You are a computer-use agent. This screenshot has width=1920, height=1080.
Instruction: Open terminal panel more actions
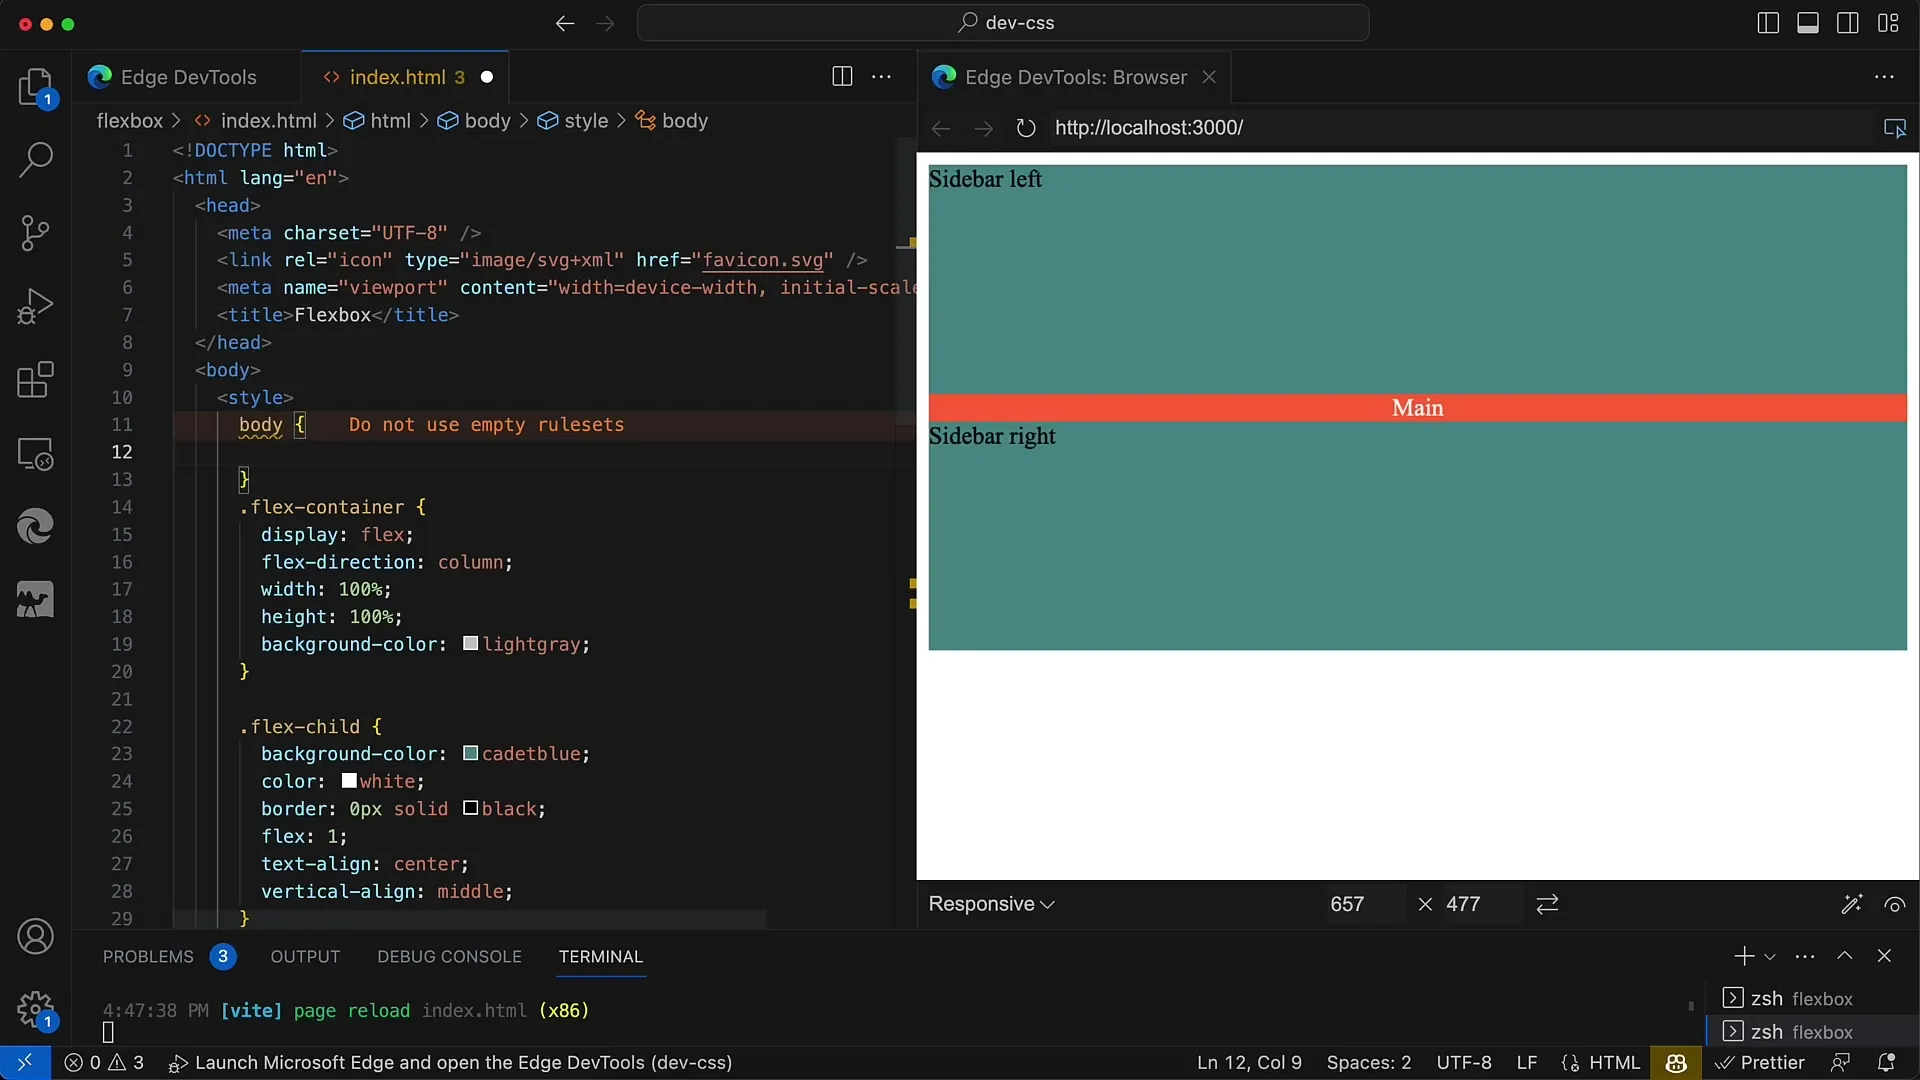(x=1805, y=957)
